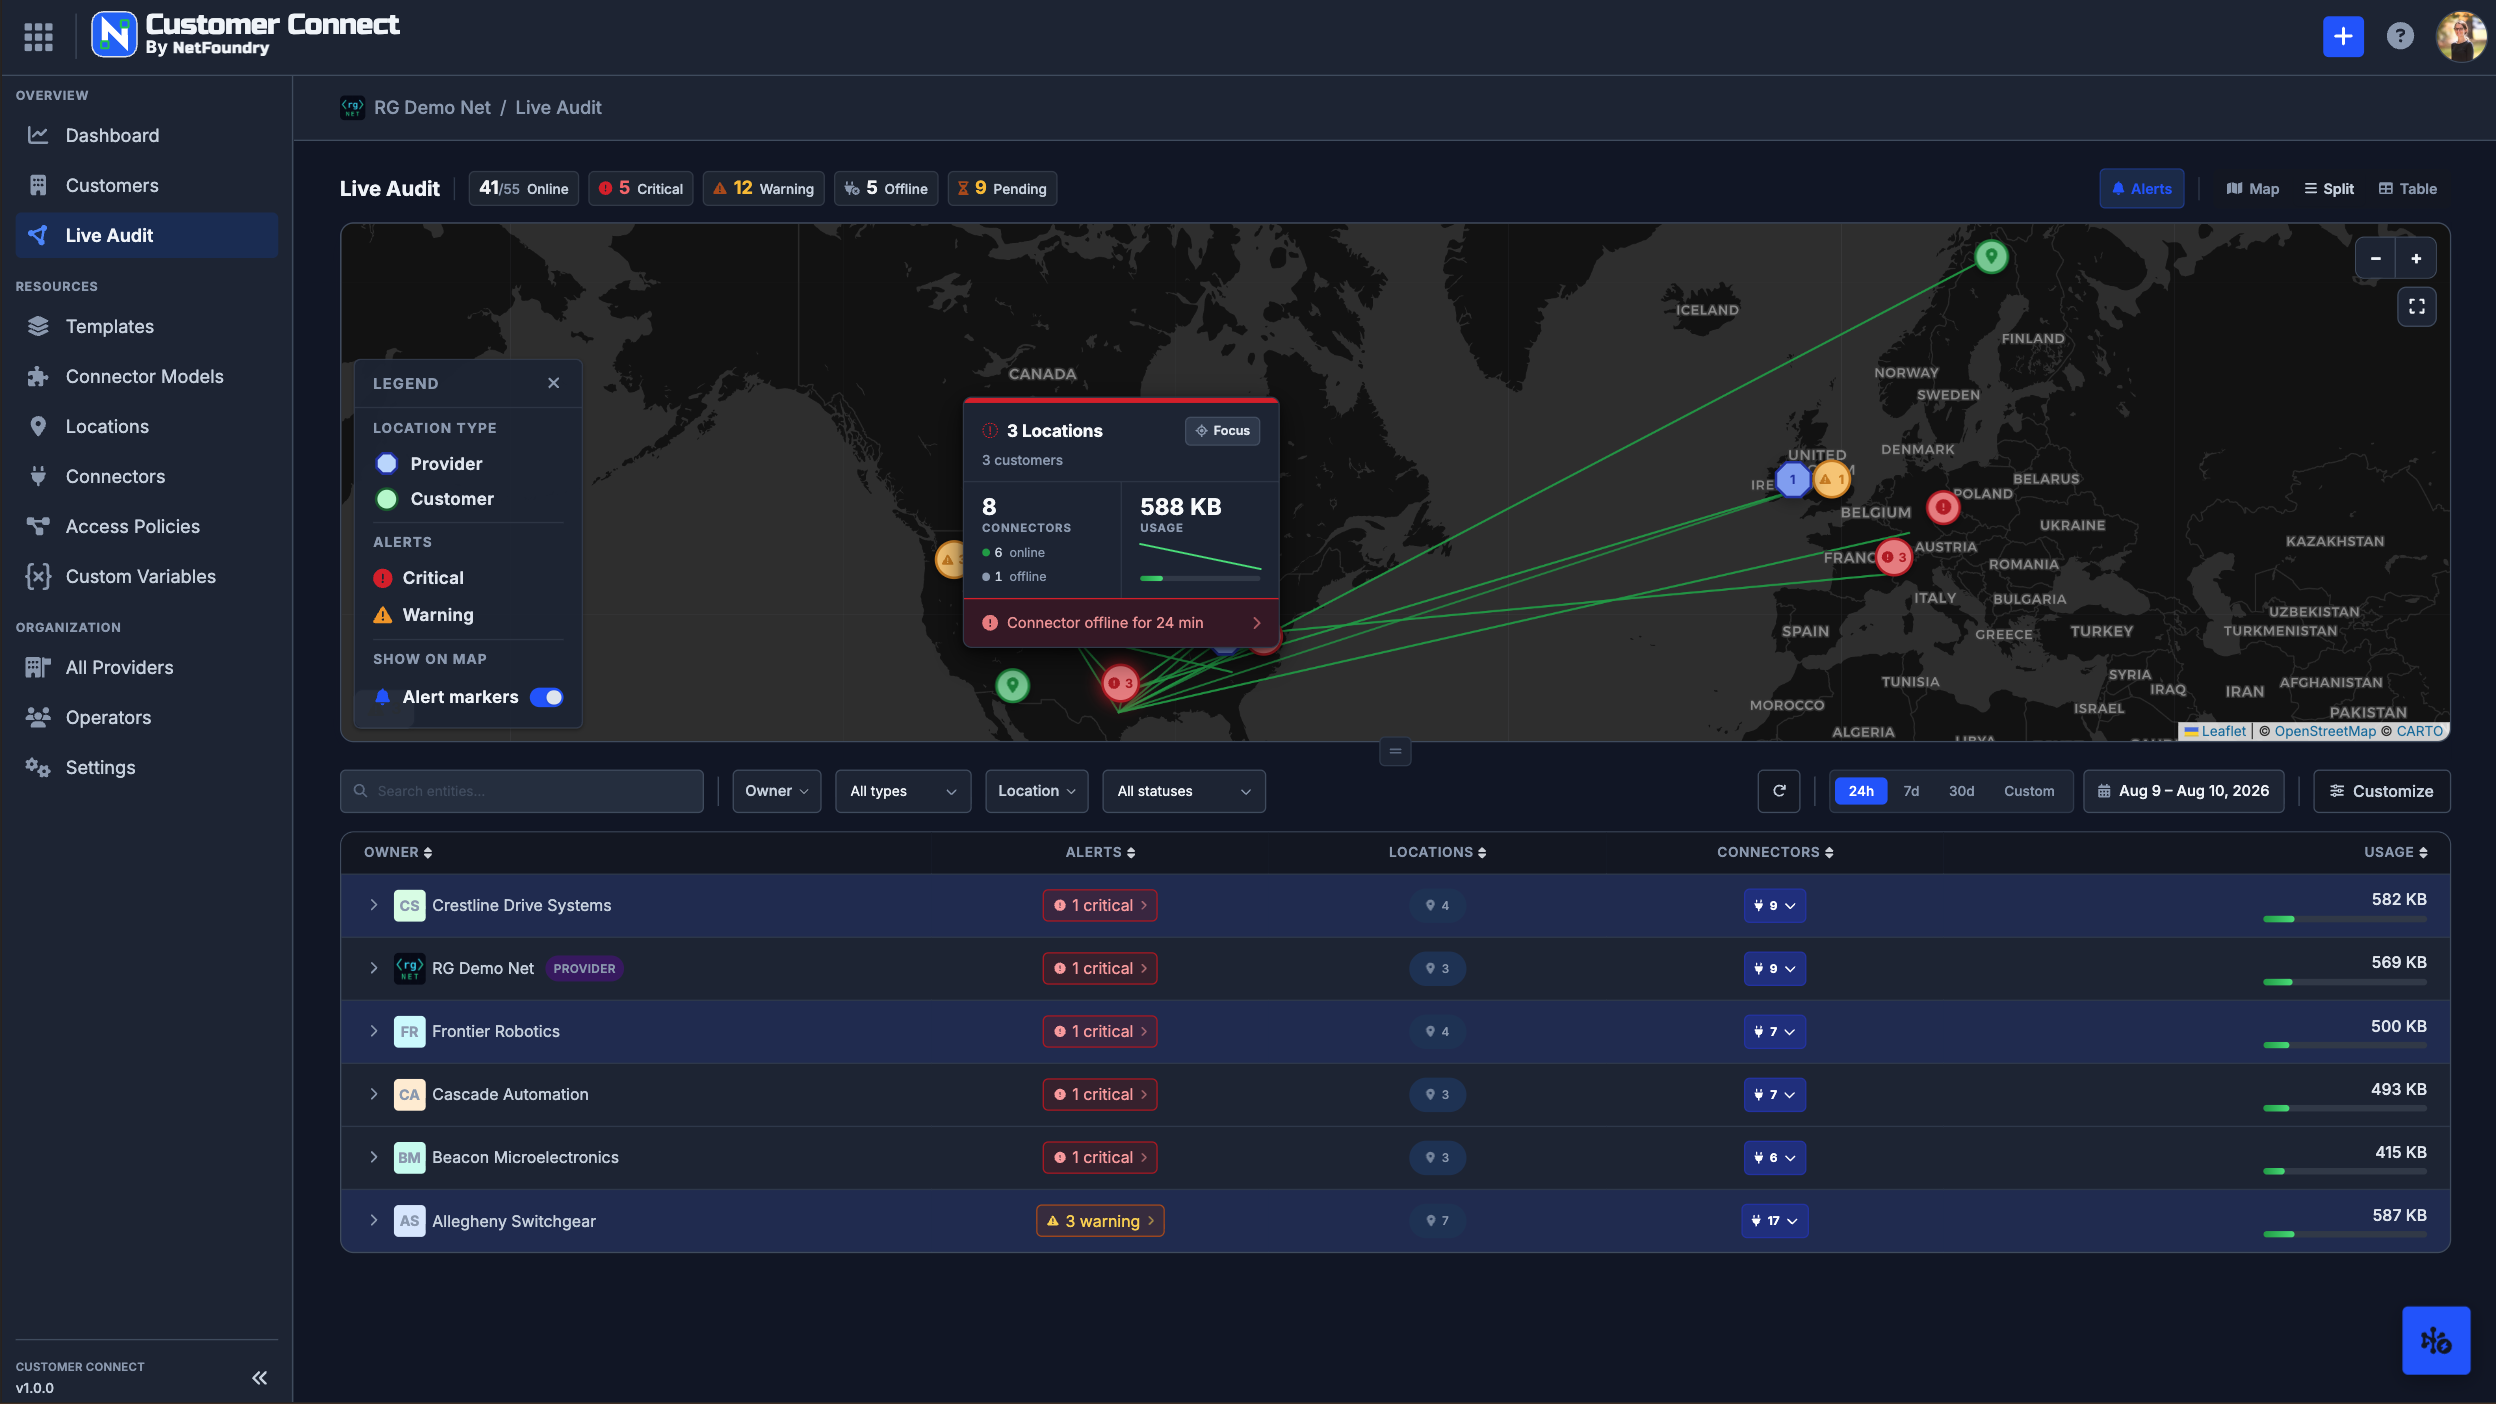
Task: Go to Dashboard in sidebar
Action: click(x=147, y=135)
